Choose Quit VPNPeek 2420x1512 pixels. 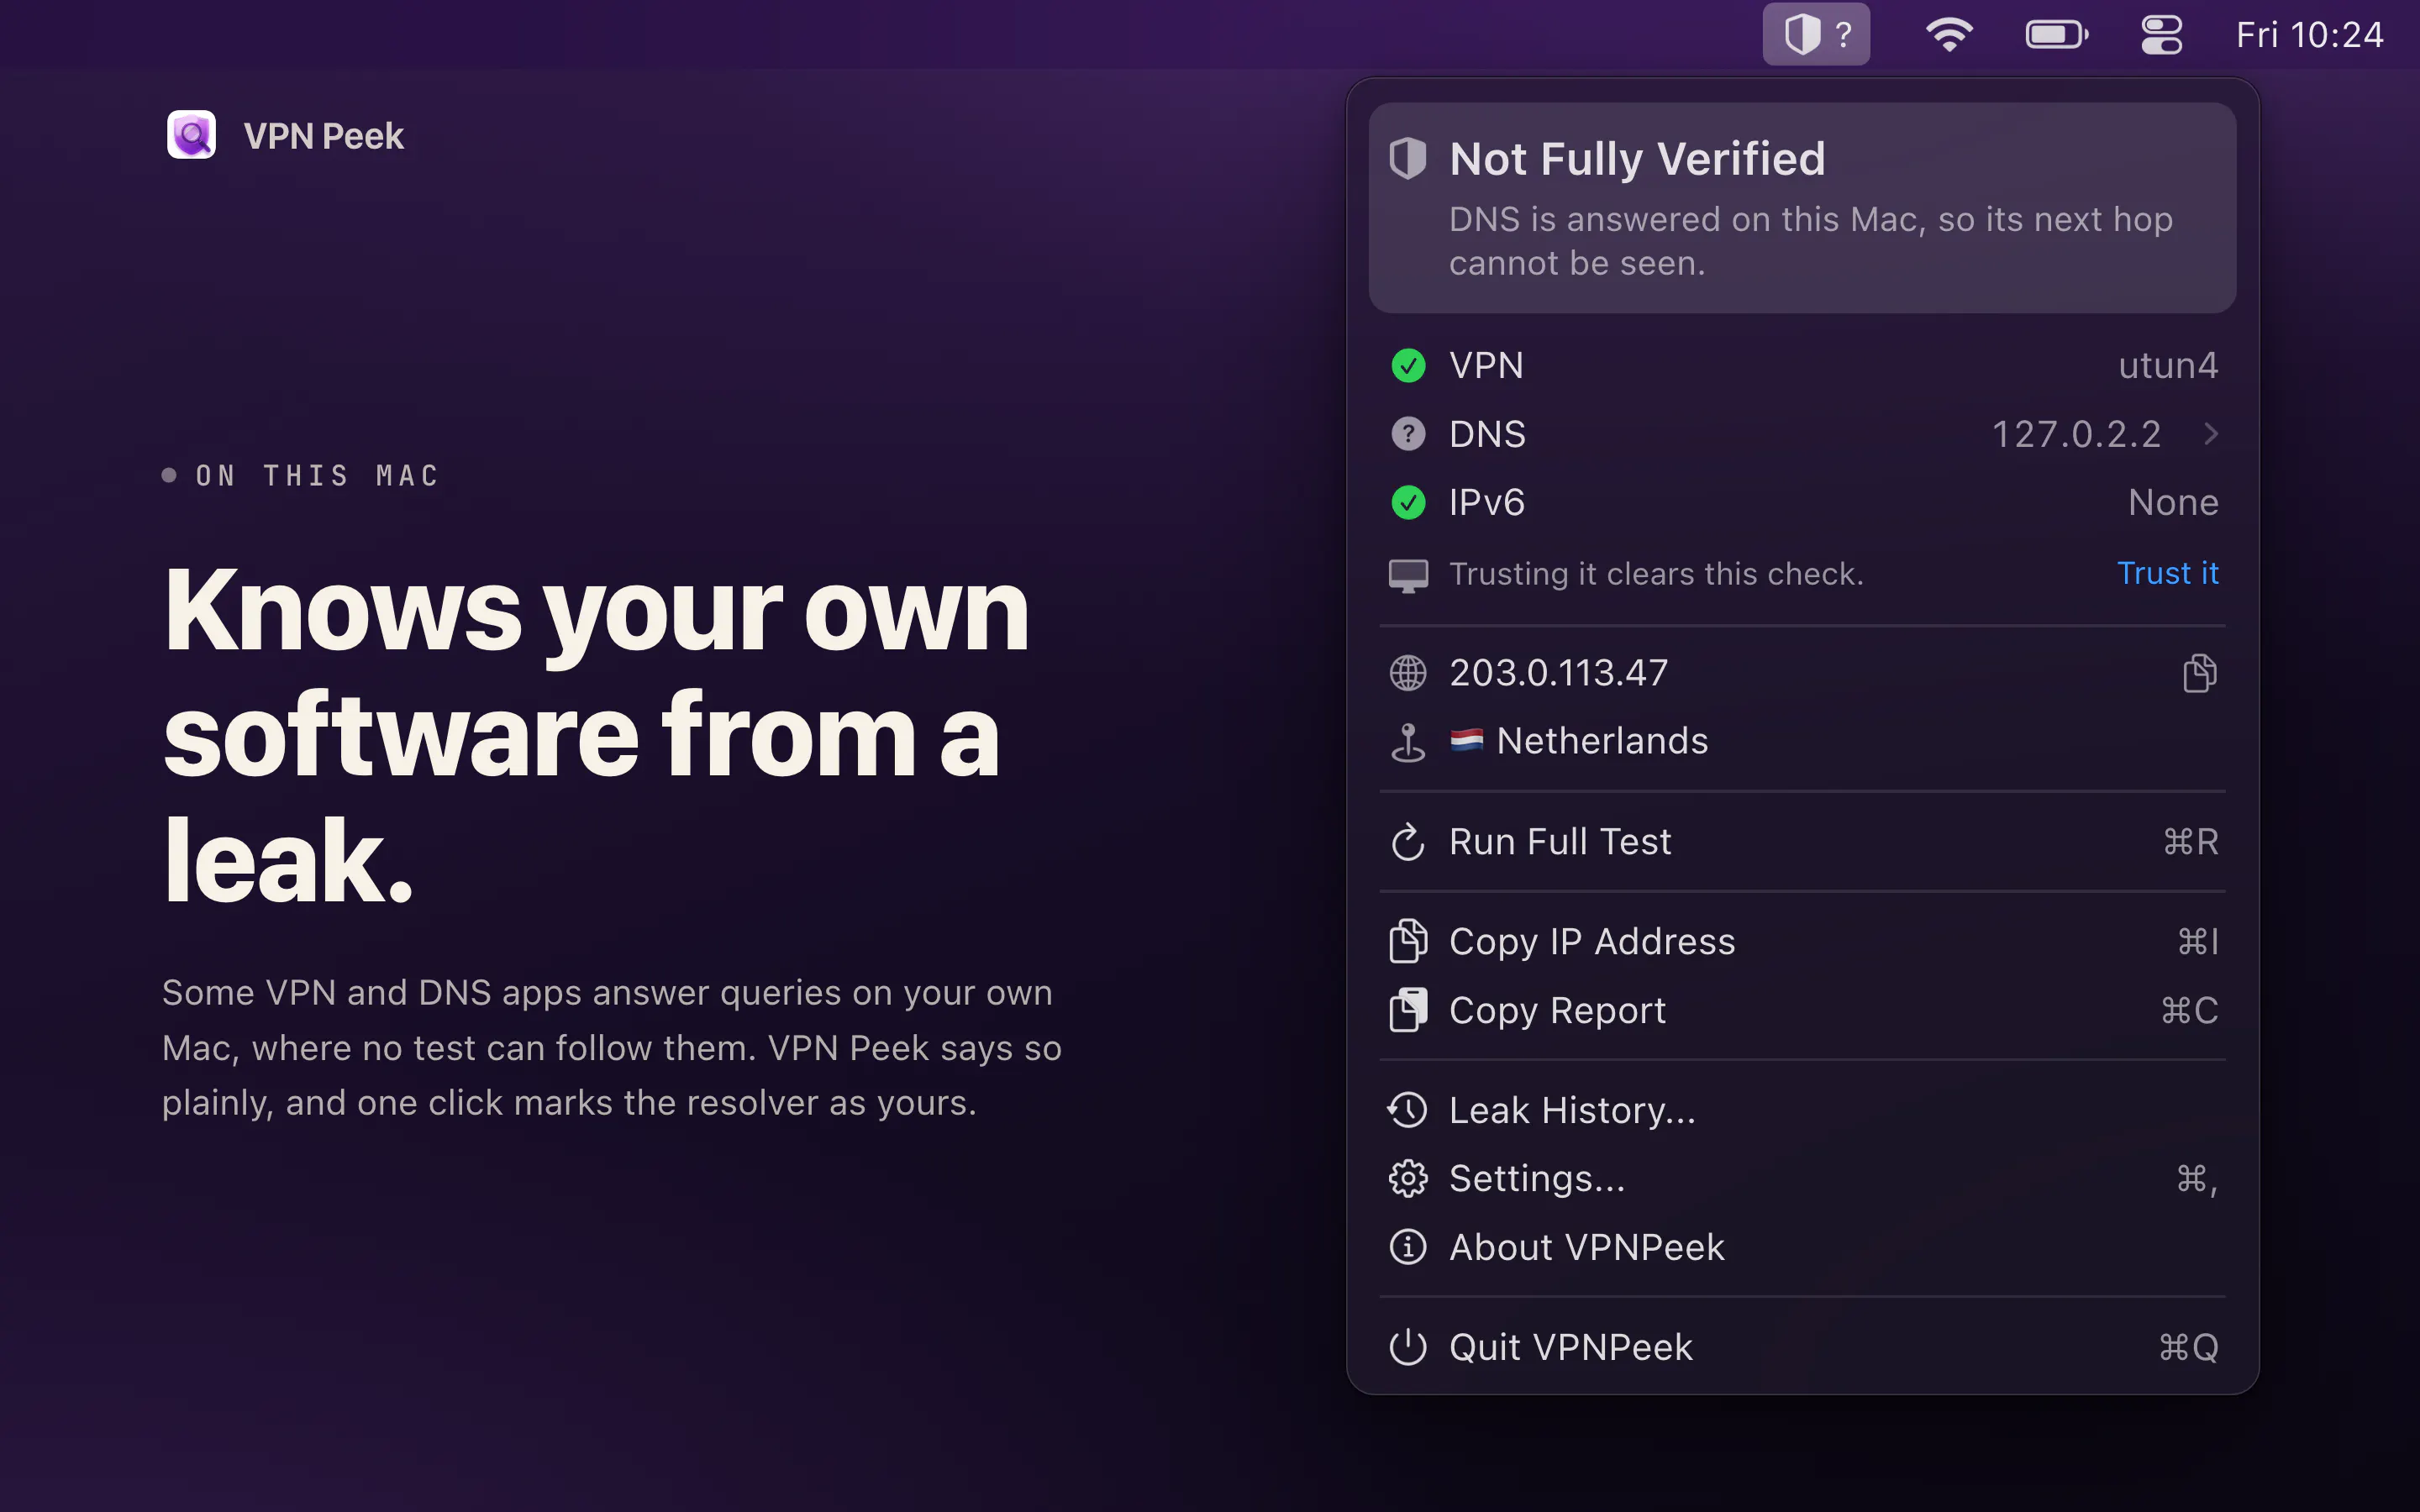(1802, 1347)
